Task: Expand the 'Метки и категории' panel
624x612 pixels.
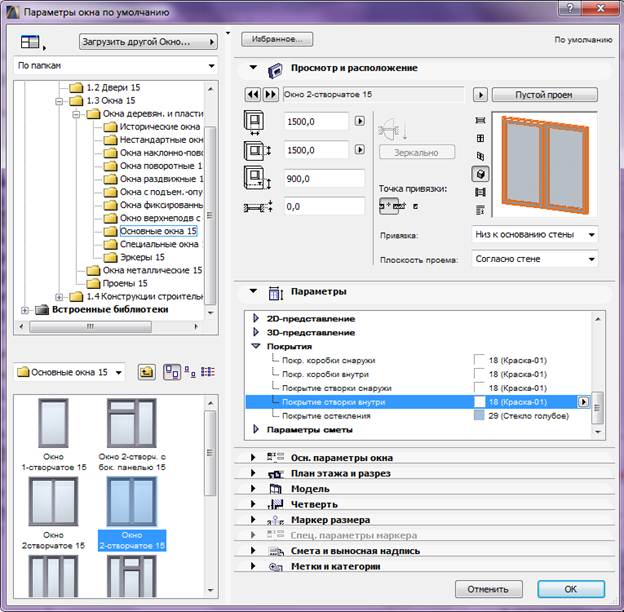Action: [x=253, y=566]
